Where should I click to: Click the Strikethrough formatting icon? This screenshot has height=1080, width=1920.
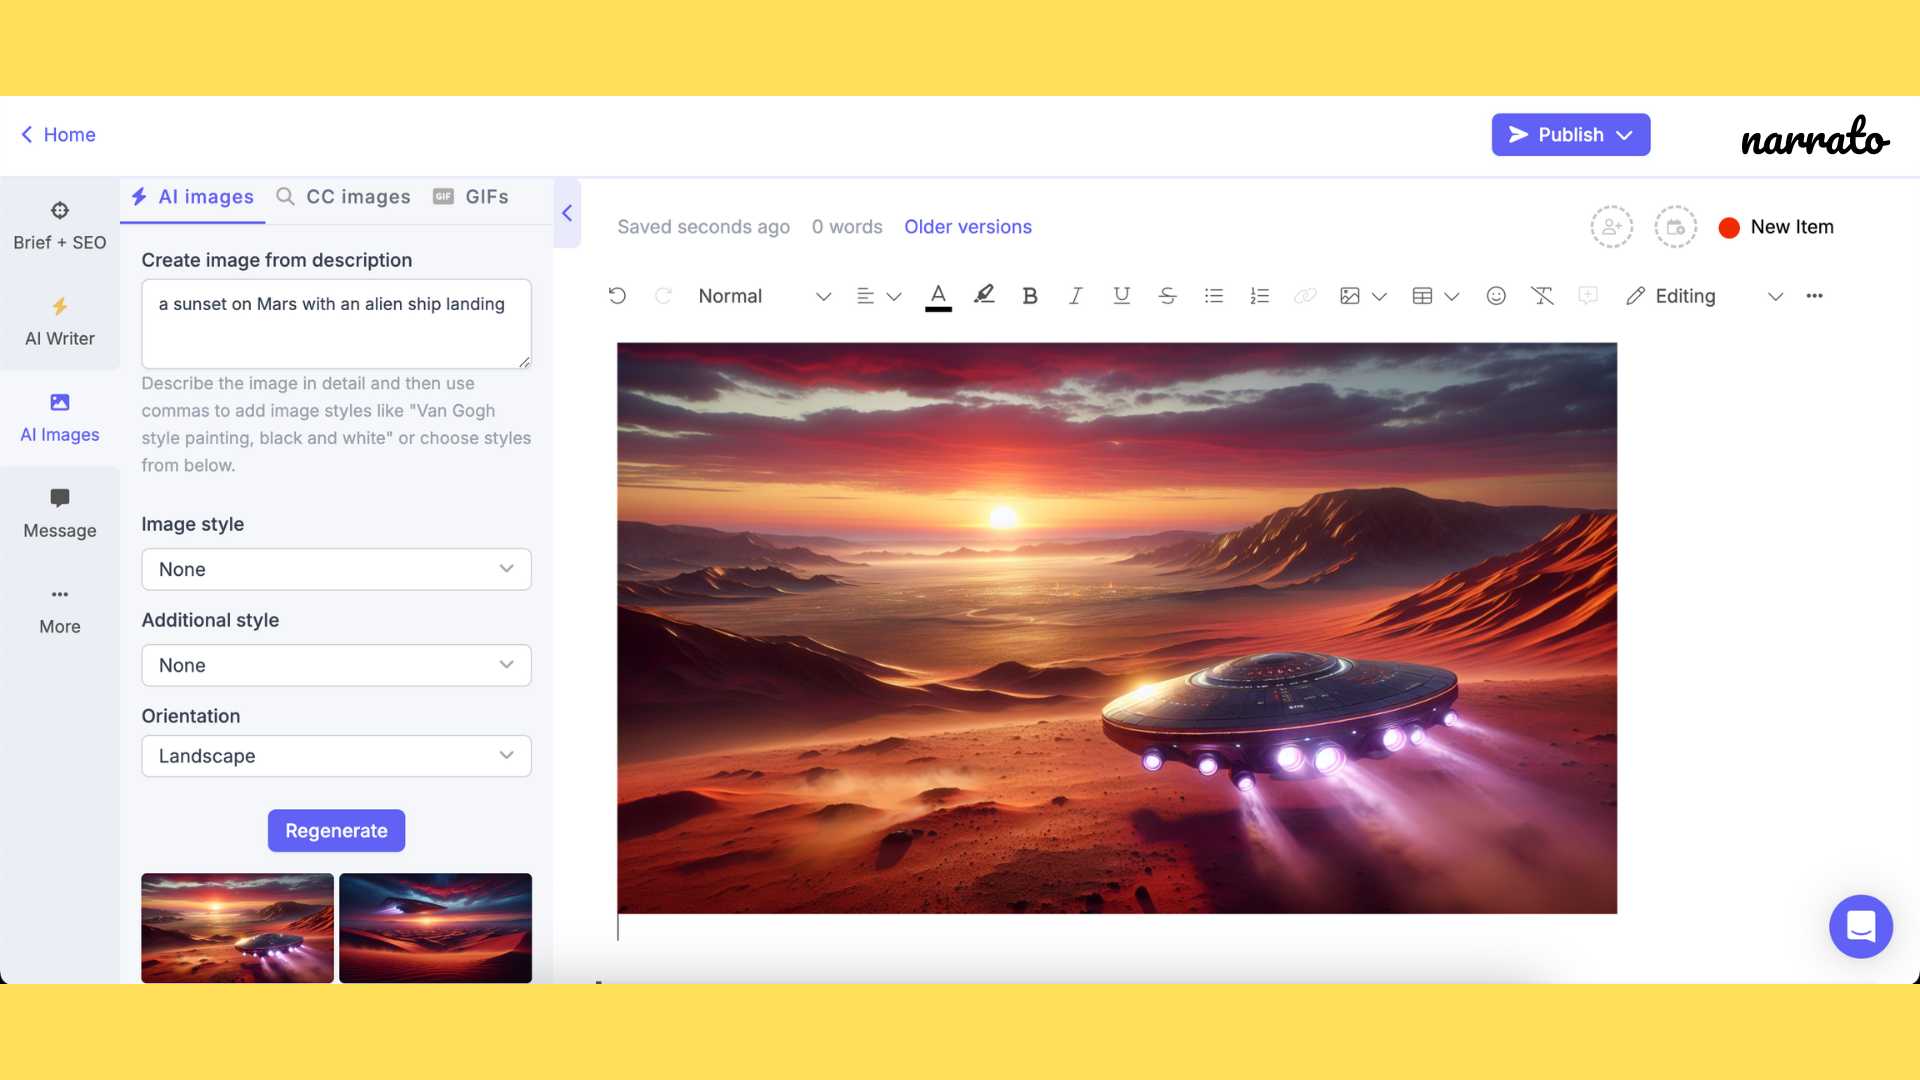point(1164,294)
